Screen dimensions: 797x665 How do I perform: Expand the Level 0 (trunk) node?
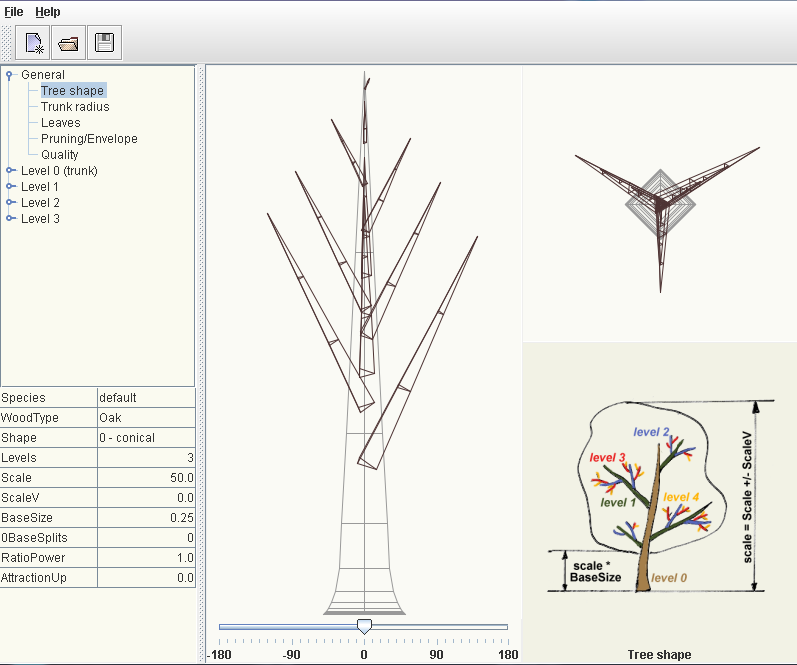[10, 171]
